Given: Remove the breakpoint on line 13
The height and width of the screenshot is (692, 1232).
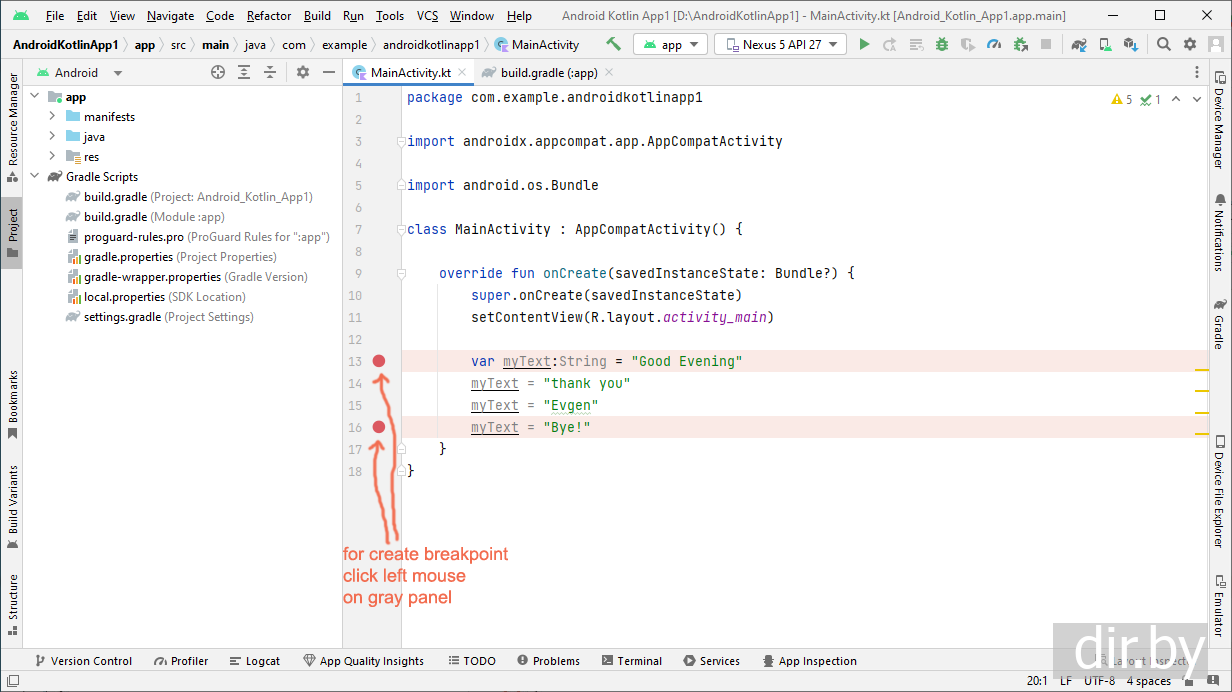Looking at the screenshot, I should [379, 361].
